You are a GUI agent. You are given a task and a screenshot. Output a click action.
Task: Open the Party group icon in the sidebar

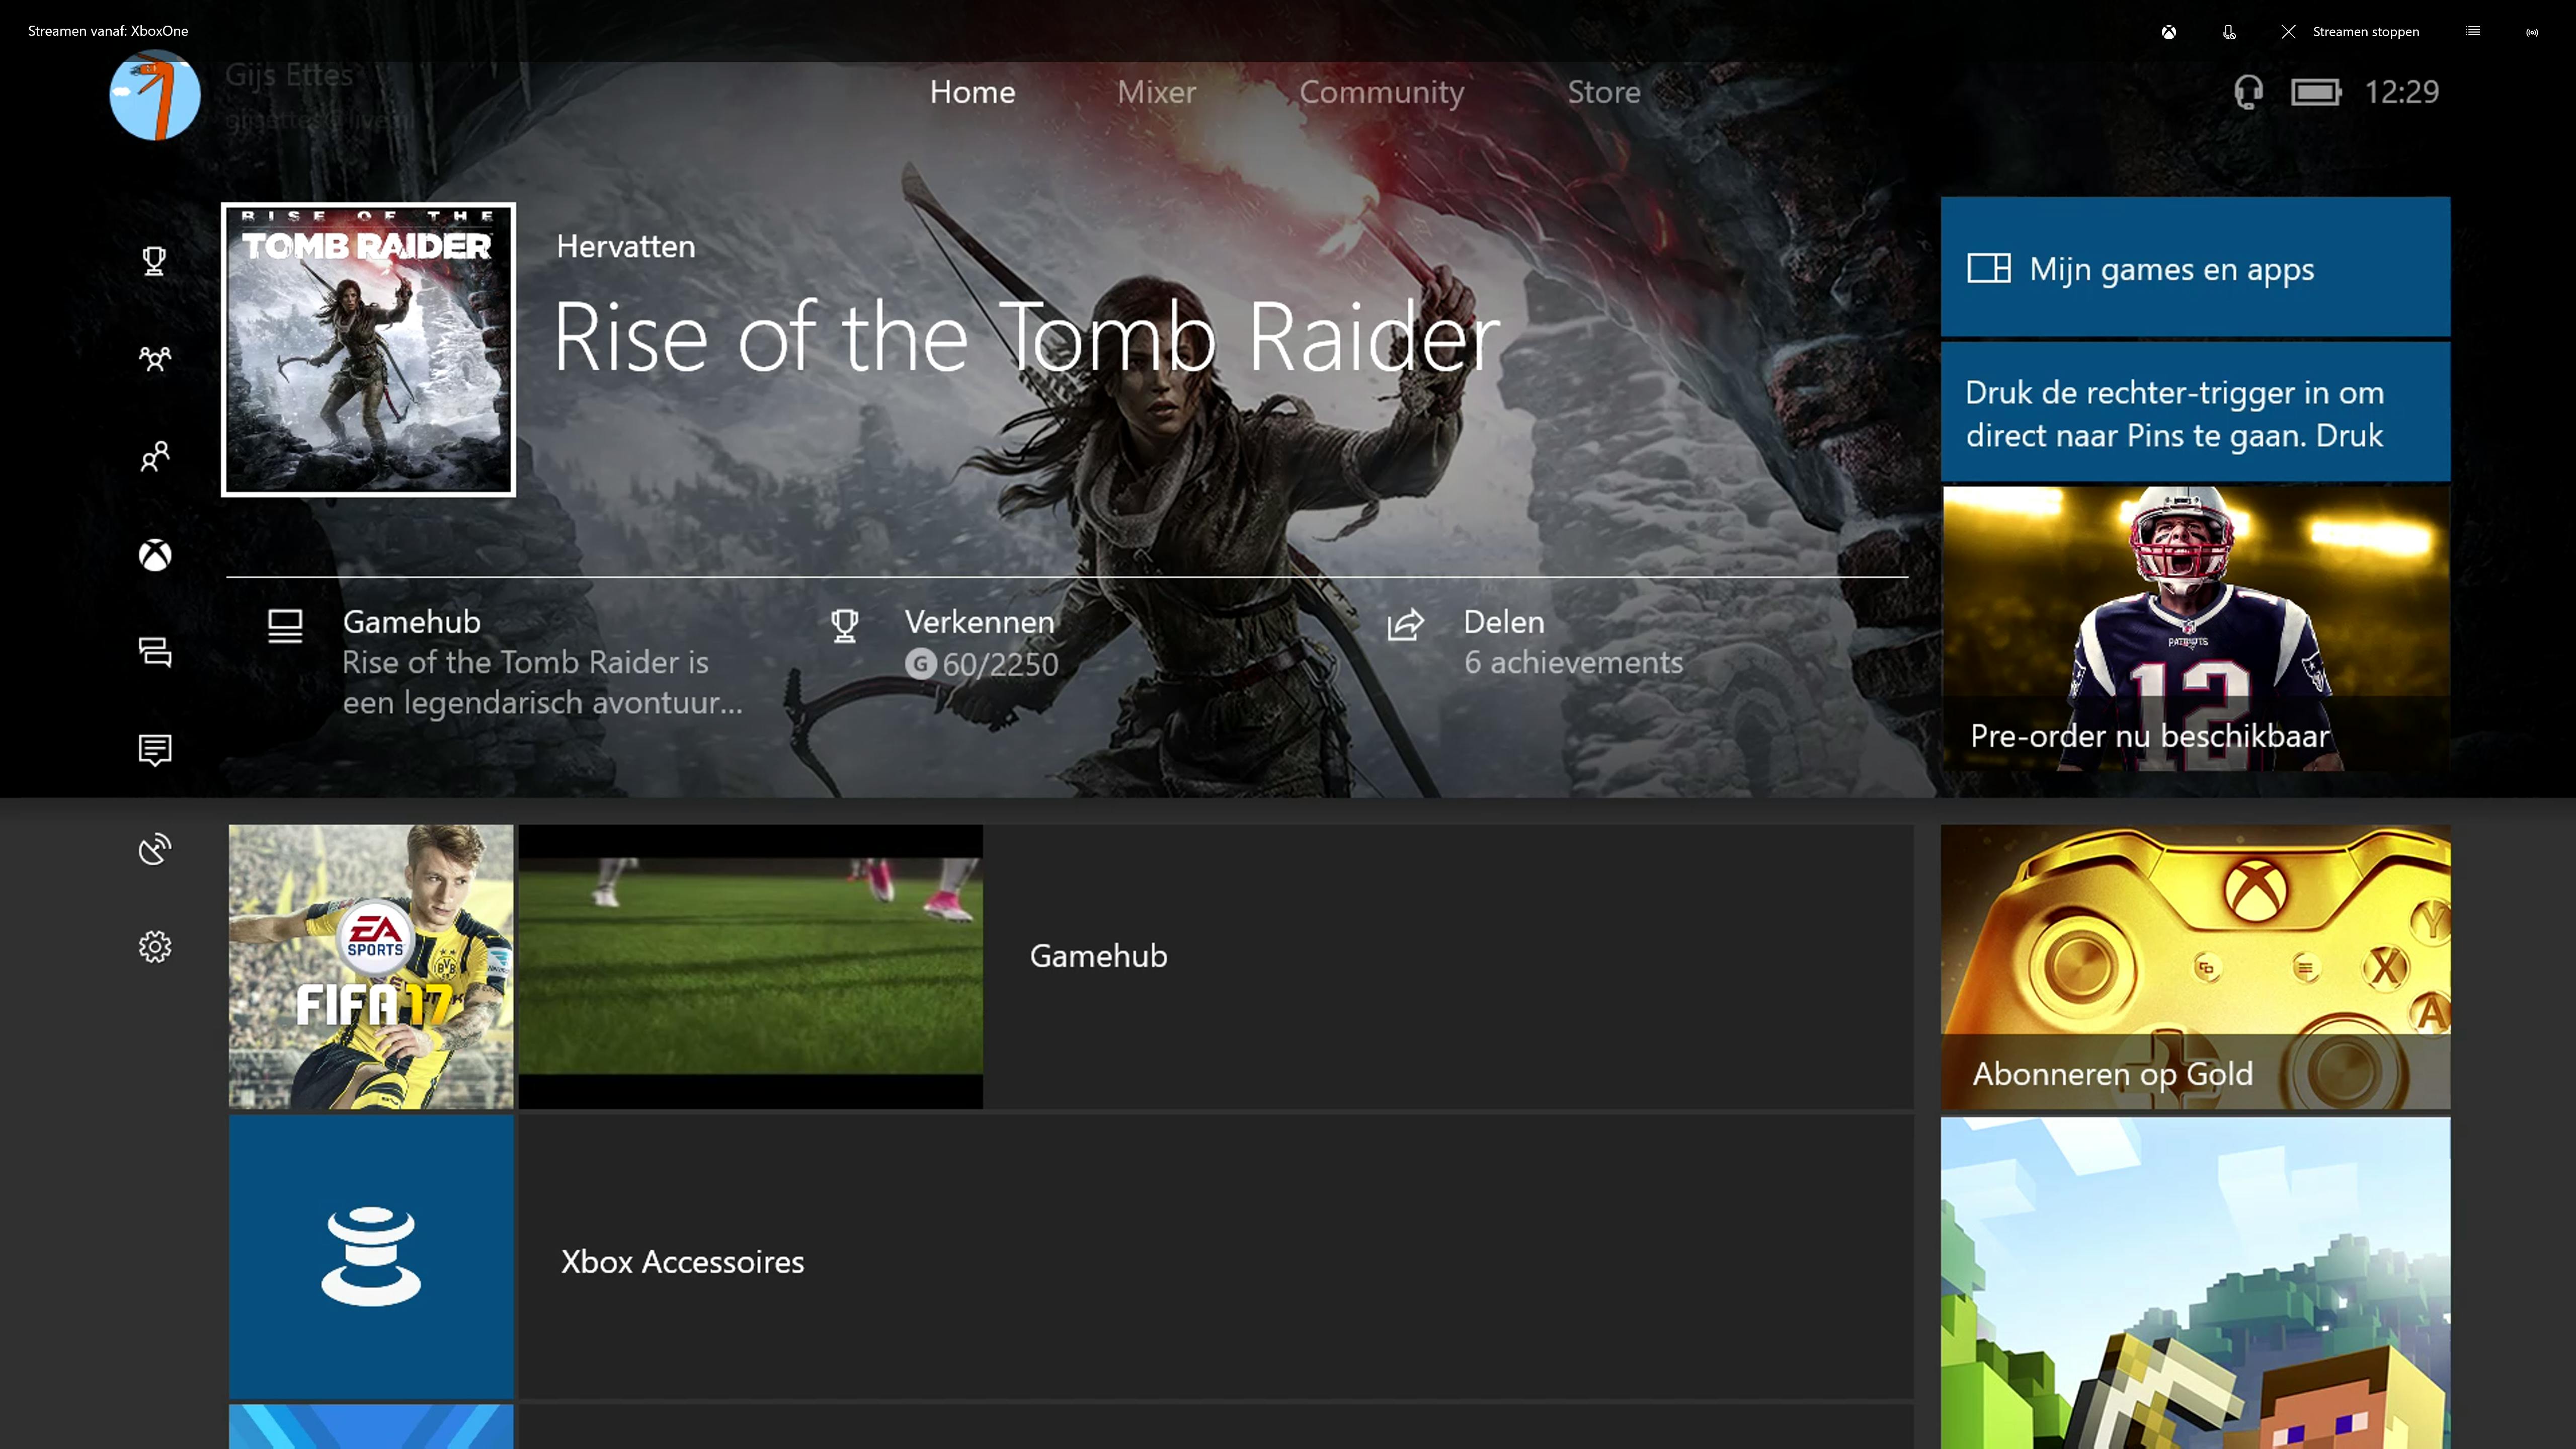[155, 359]
